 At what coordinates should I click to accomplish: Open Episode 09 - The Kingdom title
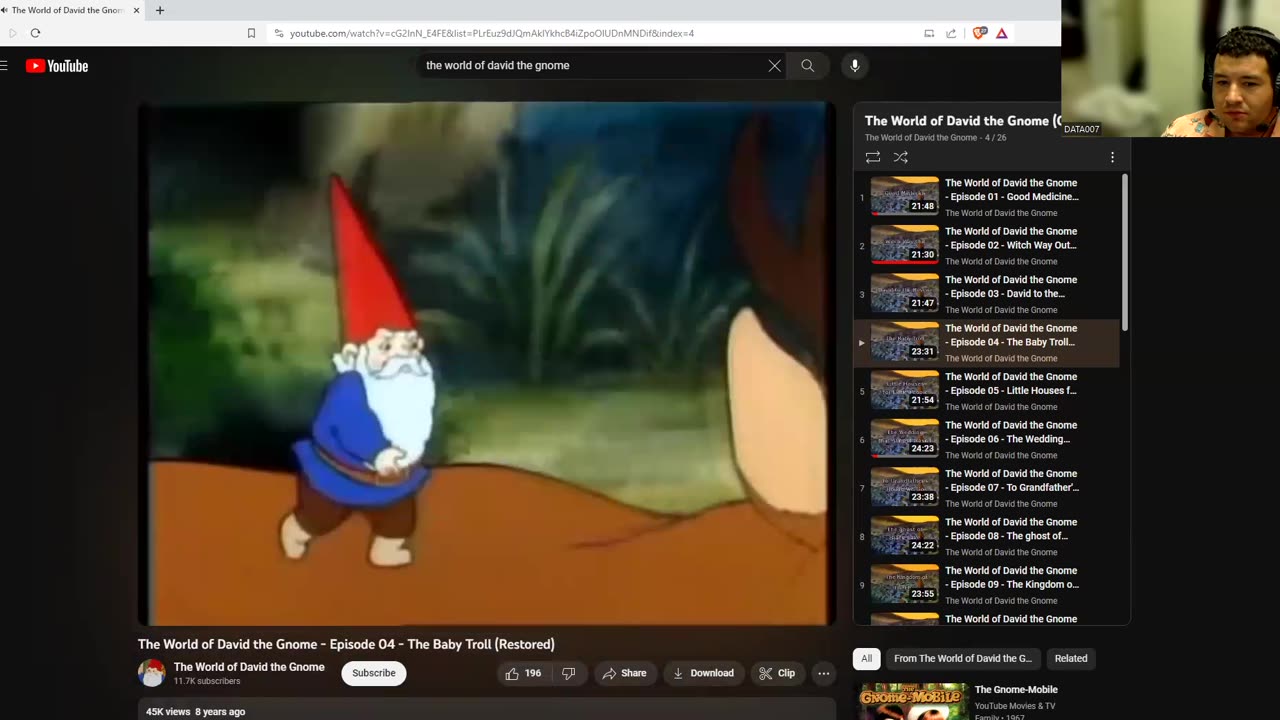click(1012, 578)
